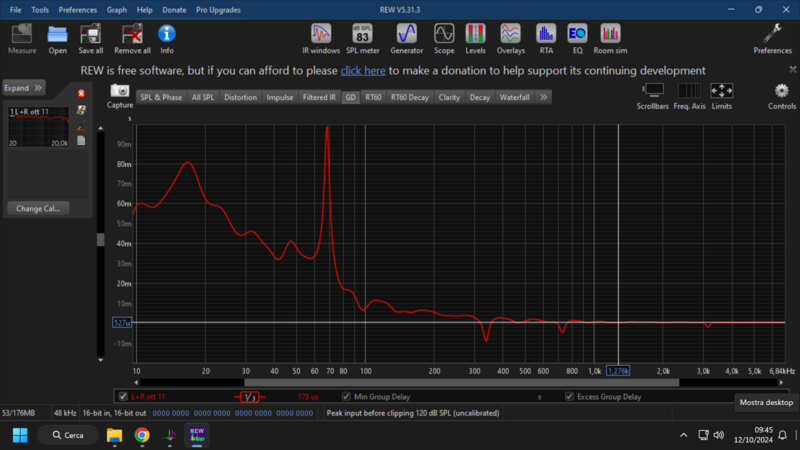Open the SPL meter tool
800x450 pixels.
tap(362, 37)
